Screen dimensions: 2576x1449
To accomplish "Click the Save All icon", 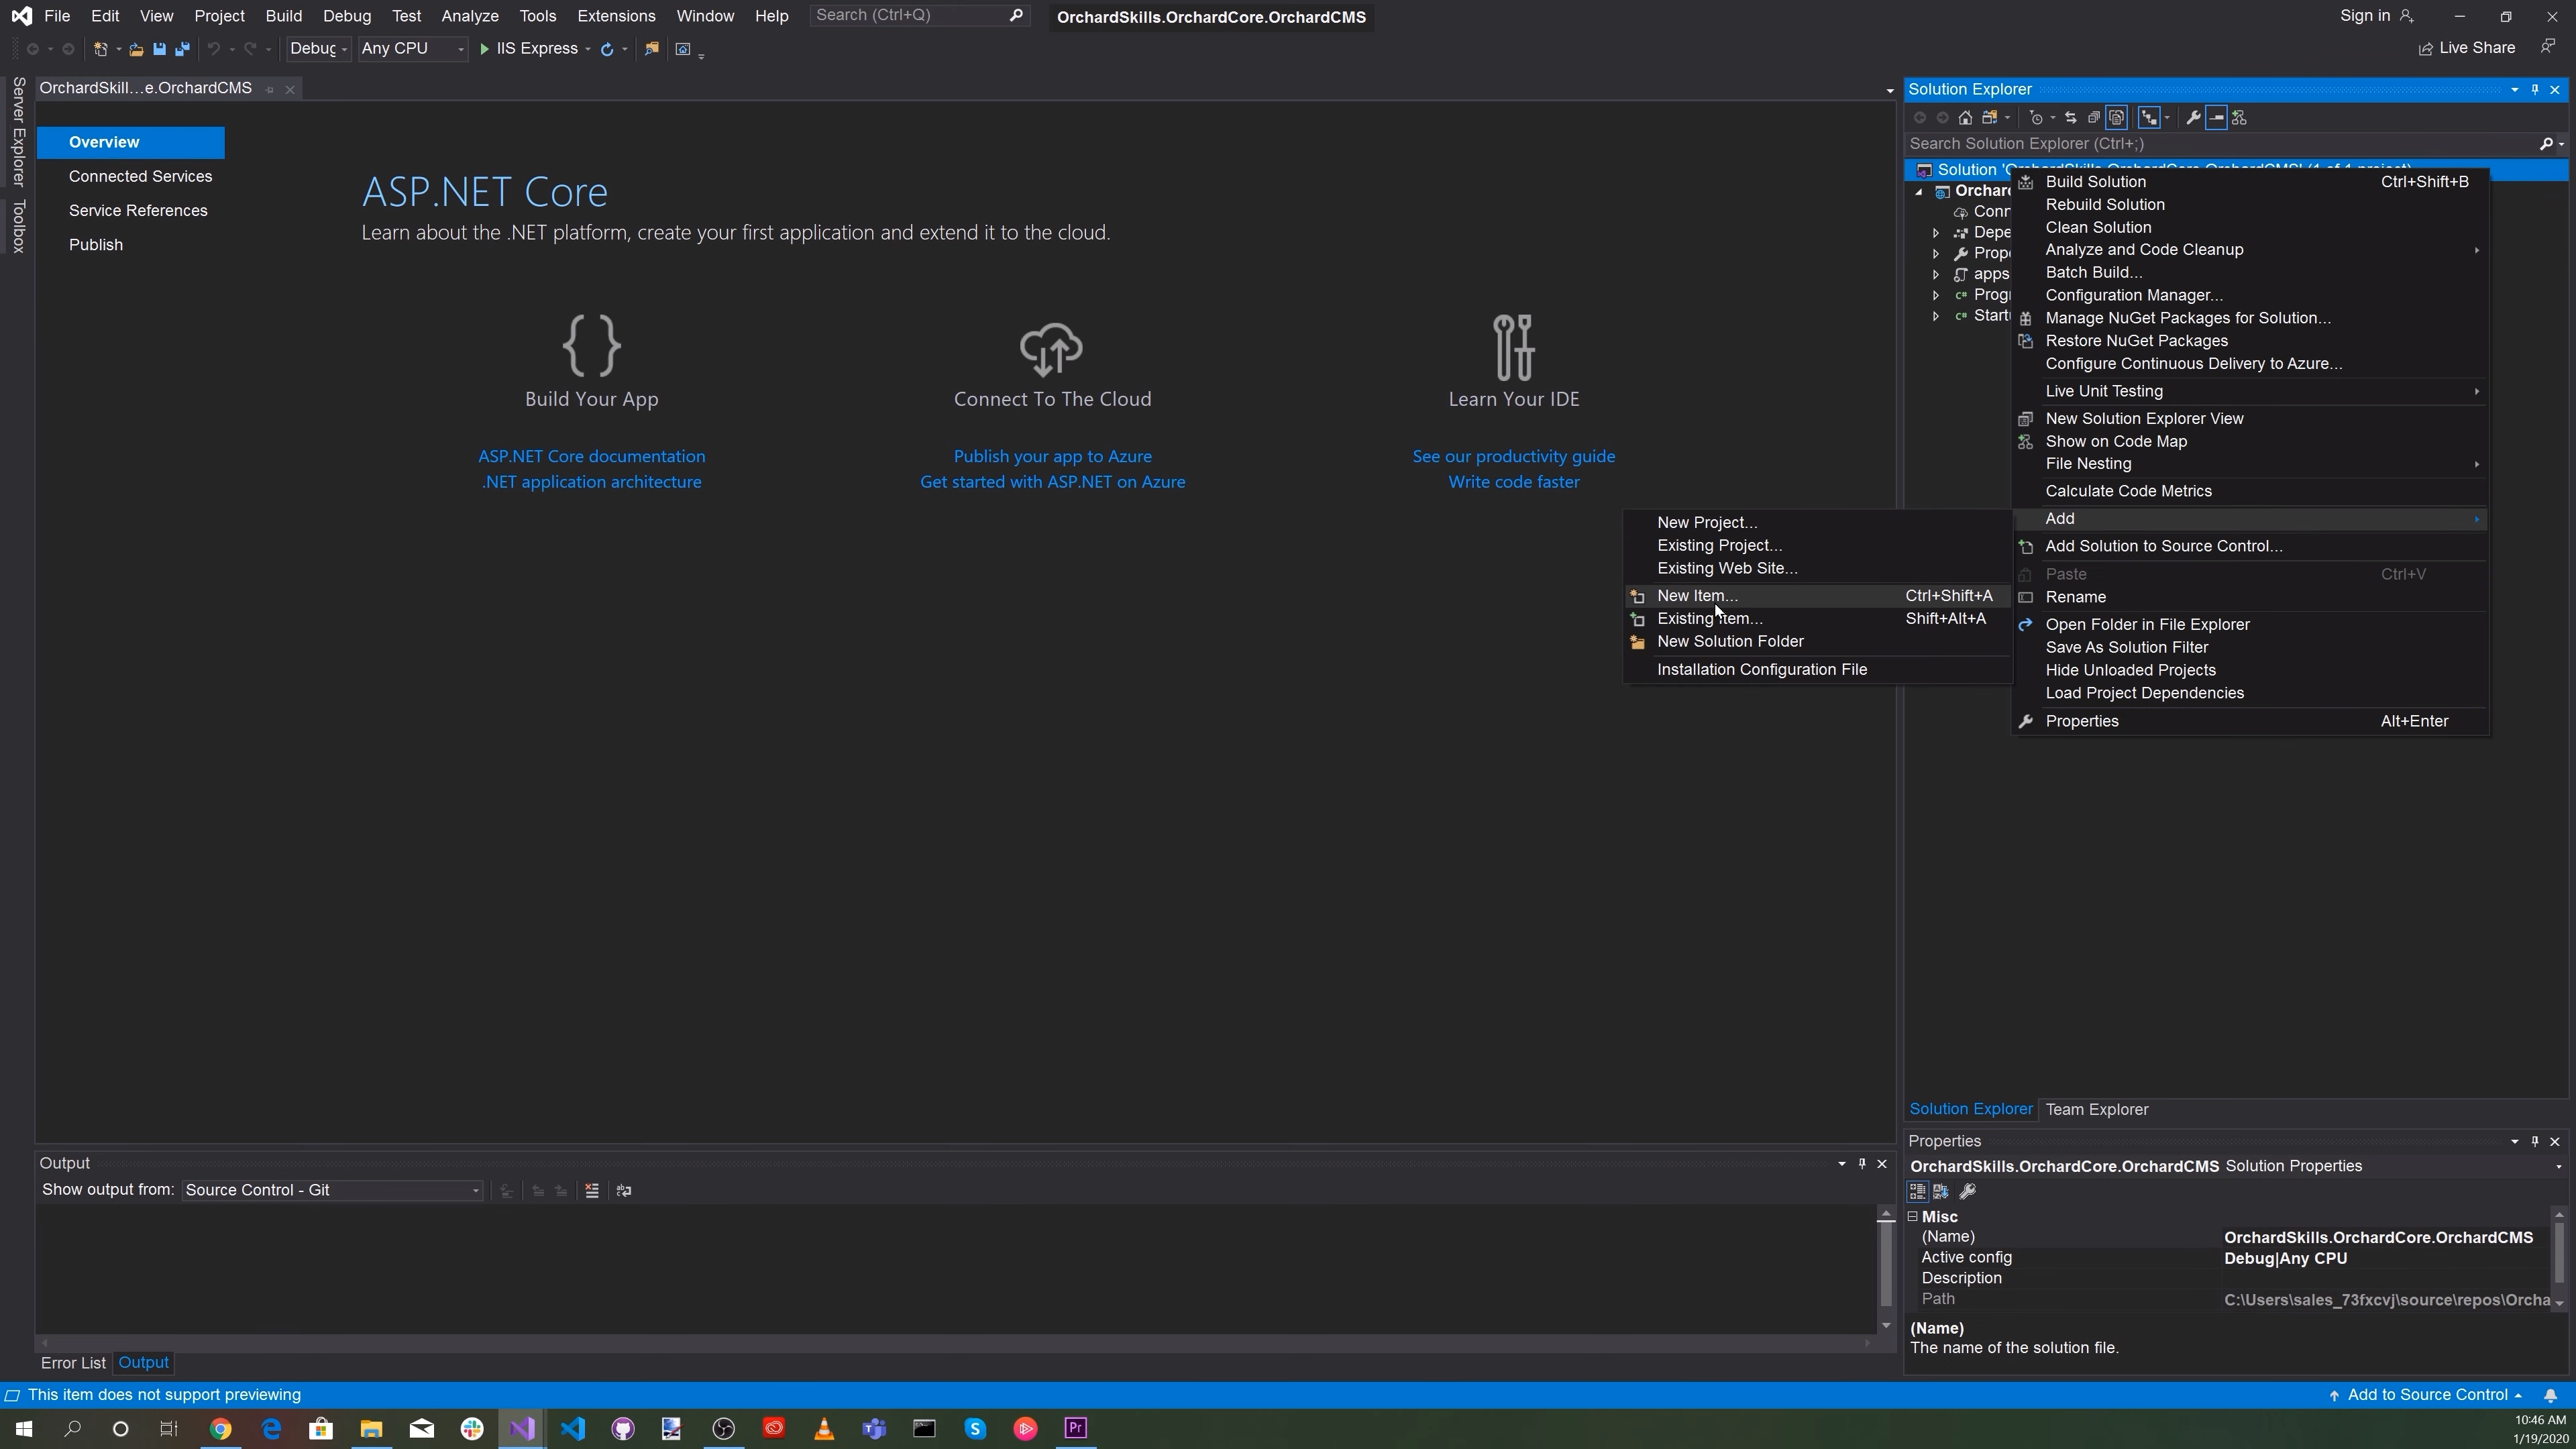I will coord(182,49).
